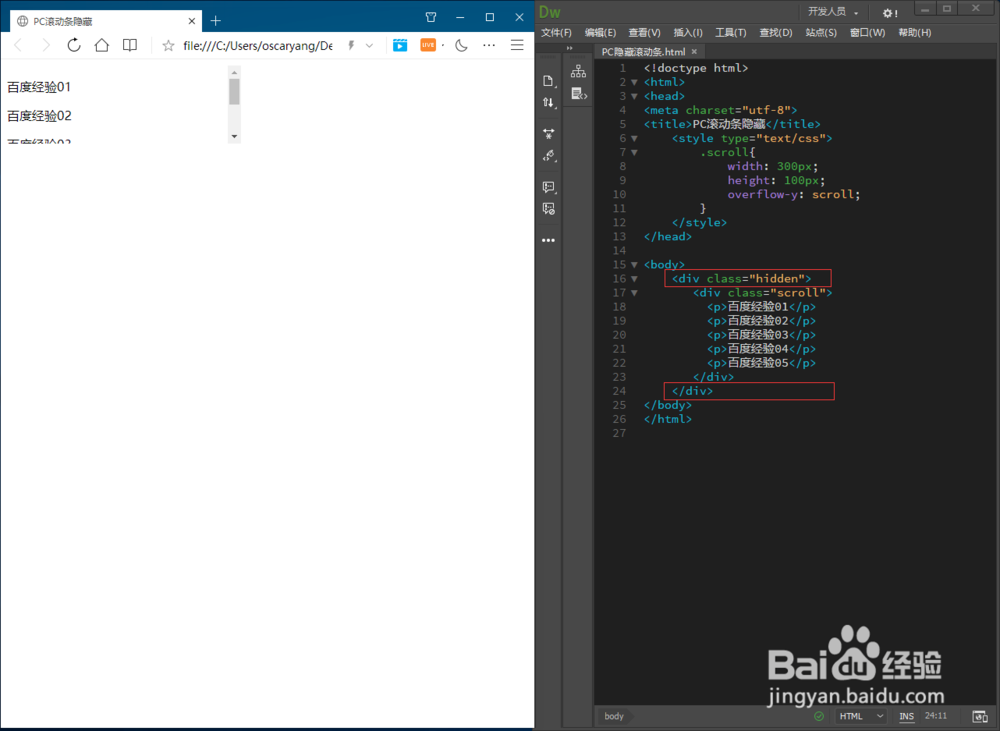The height and width of the screenshot is (731, 1000).
Task: Open the address bar dropdown chevron
Action: pos(369,45)
